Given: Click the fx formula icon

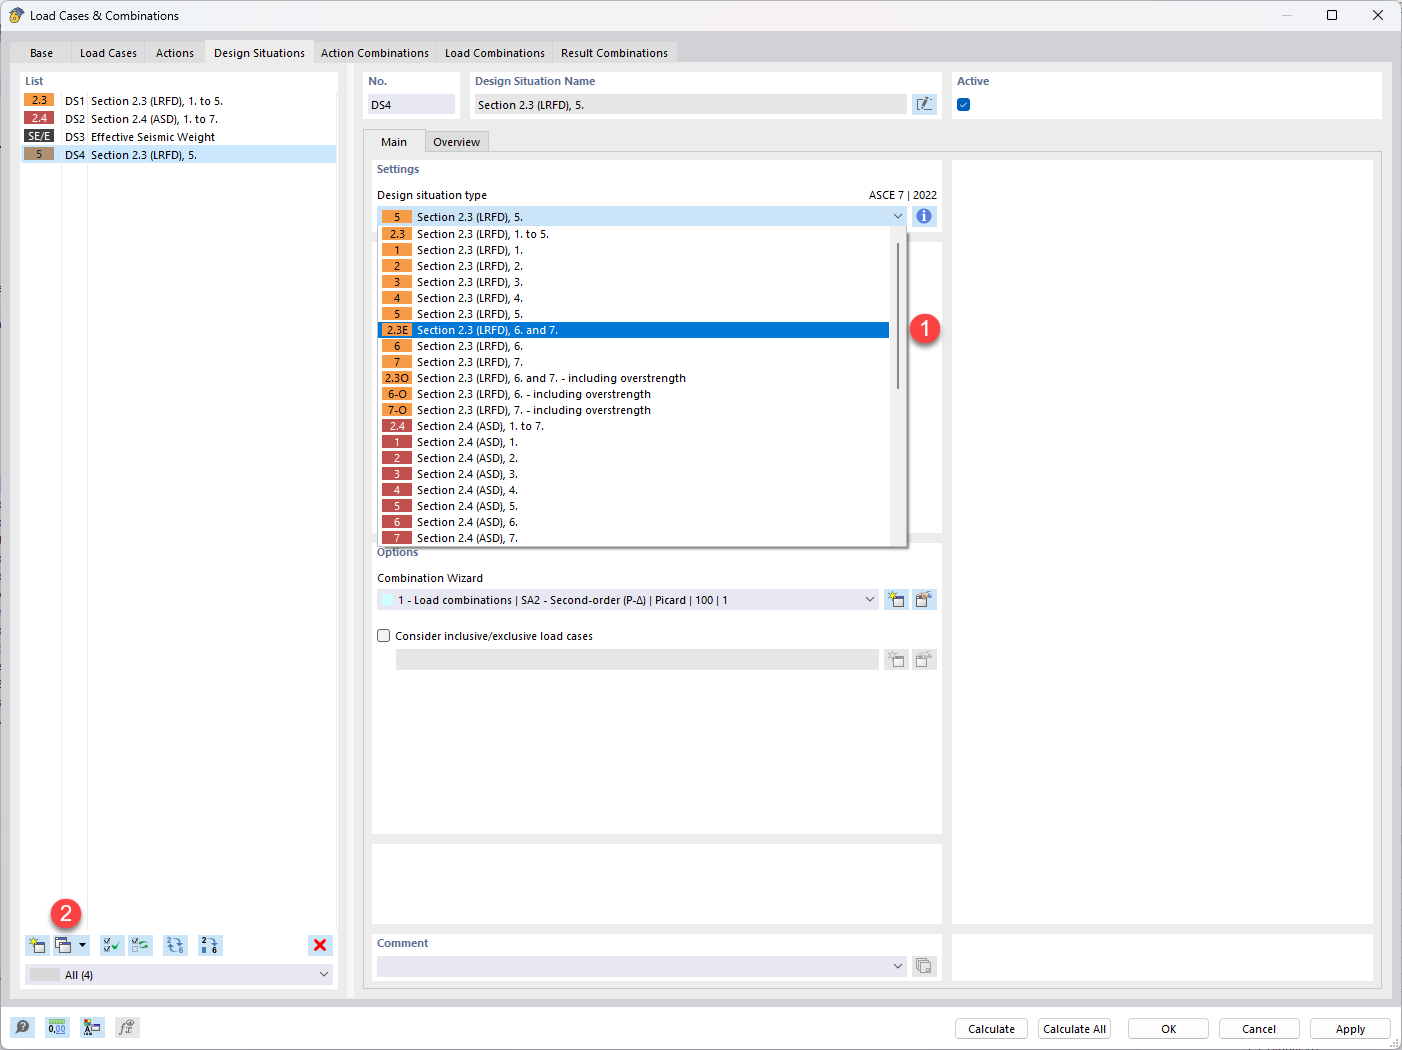Looking at the screenshot, I should pos(127,1027).
